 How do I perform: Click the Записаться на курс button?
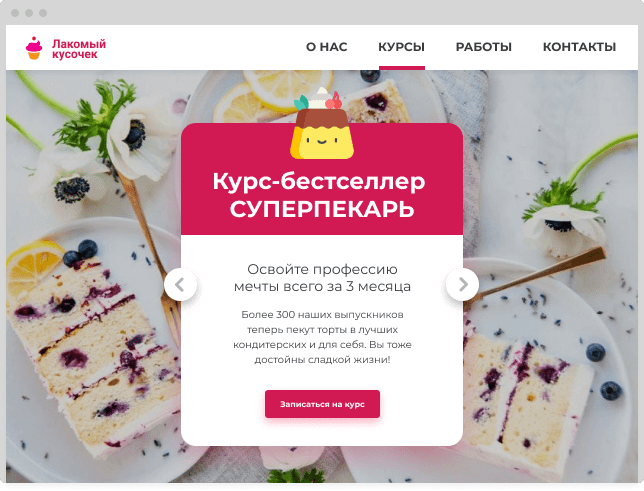coord(322,404)
